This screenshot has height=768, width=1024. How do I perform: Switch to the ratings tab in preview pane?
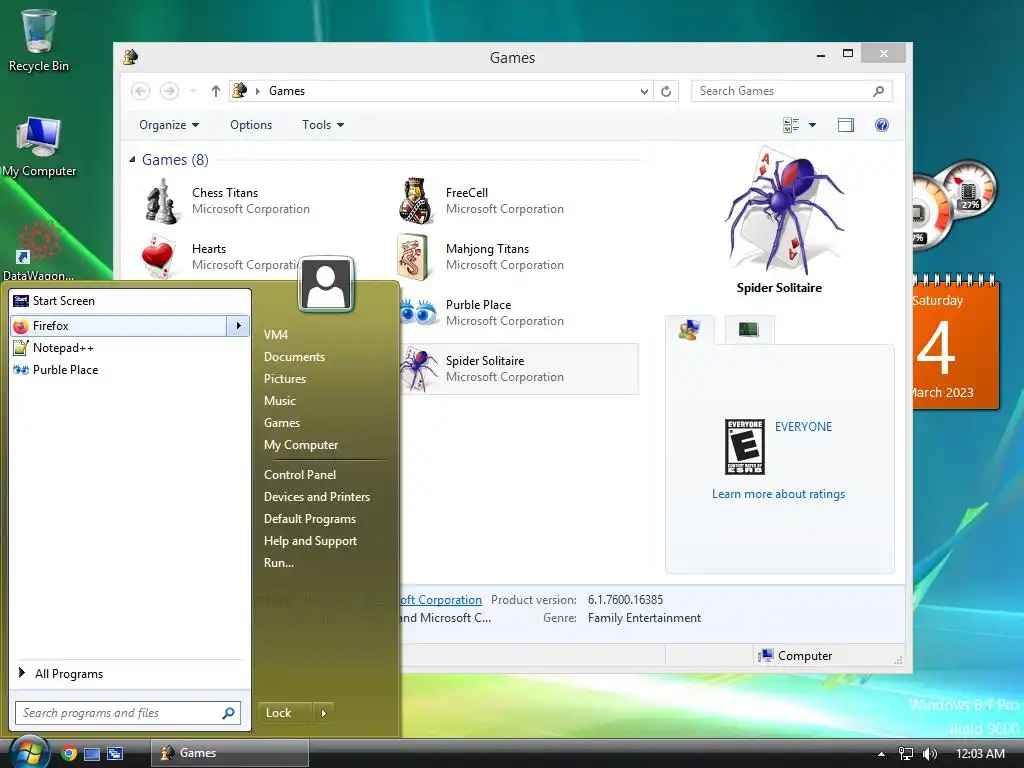click(690, 329)
